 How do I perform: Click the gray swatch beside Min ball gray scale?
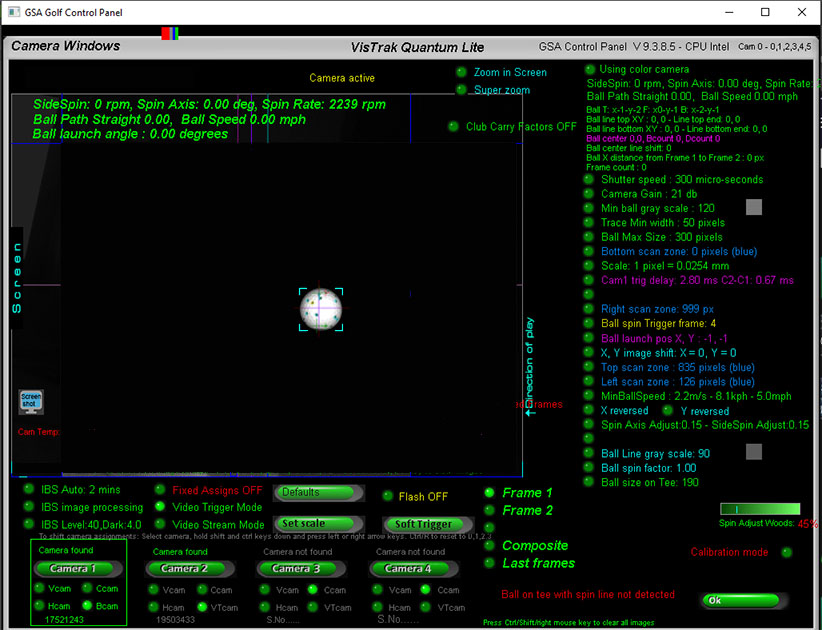754,207
